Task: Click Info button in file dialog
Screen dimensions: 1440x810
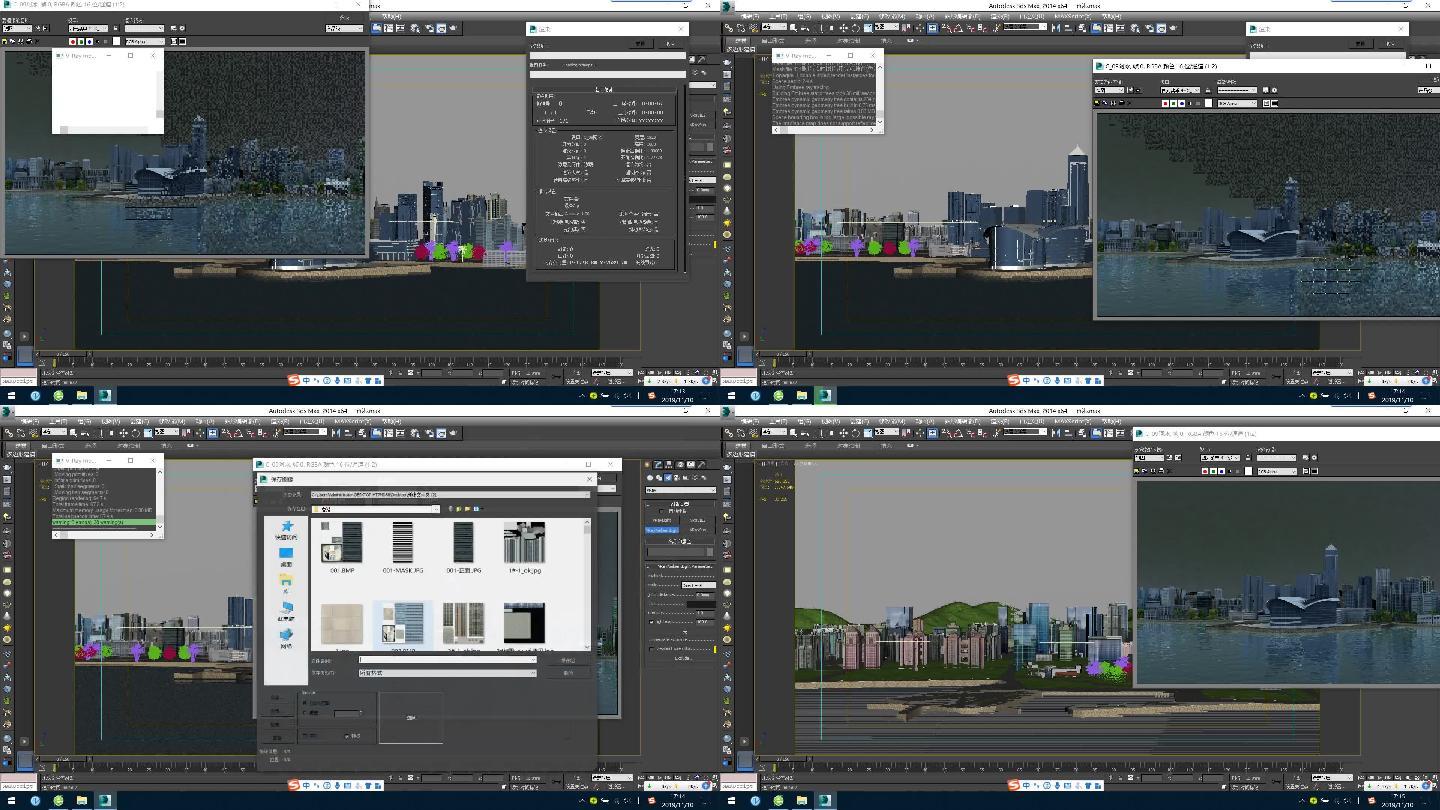Action: tap(277, 725)
